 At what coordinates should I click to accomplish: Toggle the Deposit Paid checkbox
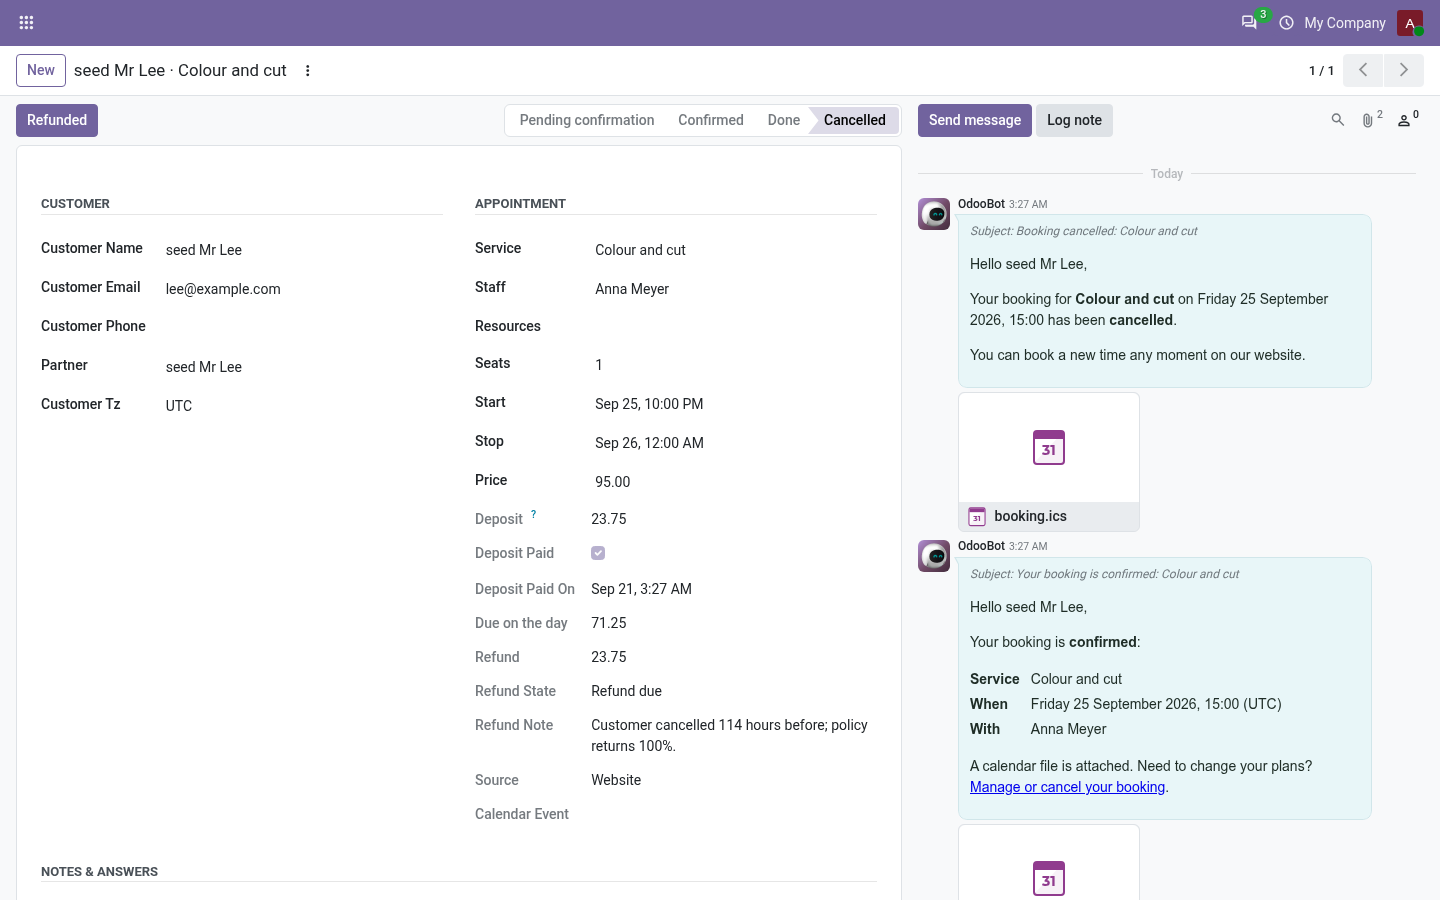point(598,553)
